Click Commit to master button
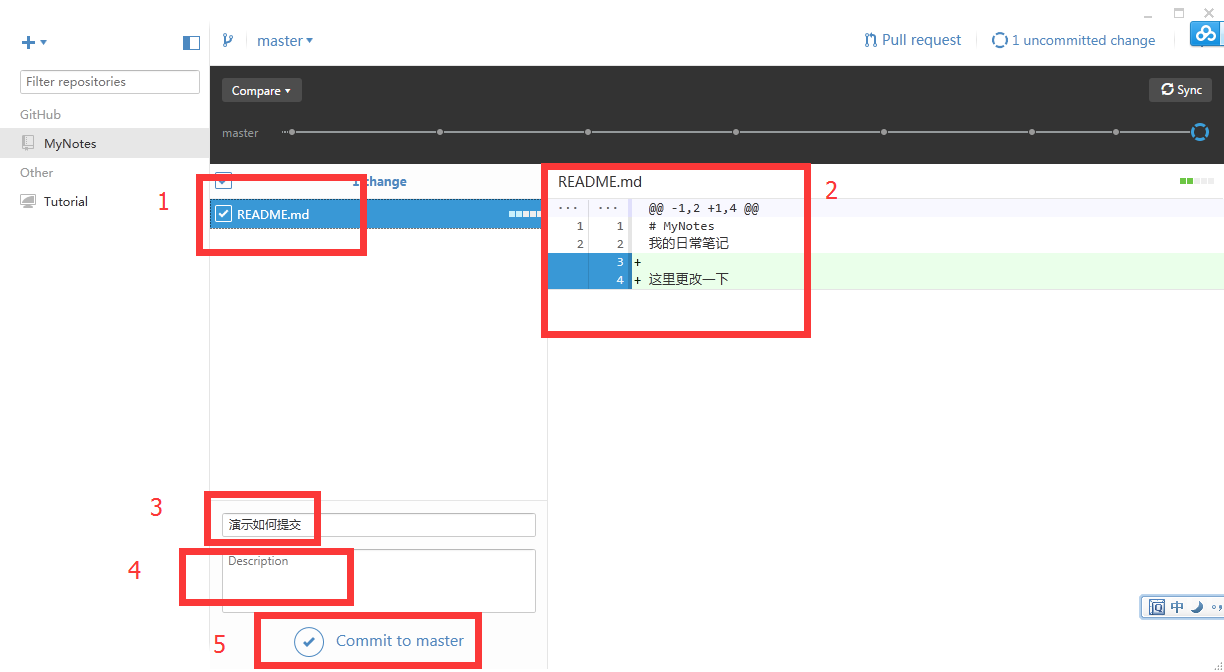 (x=379, y=641)
